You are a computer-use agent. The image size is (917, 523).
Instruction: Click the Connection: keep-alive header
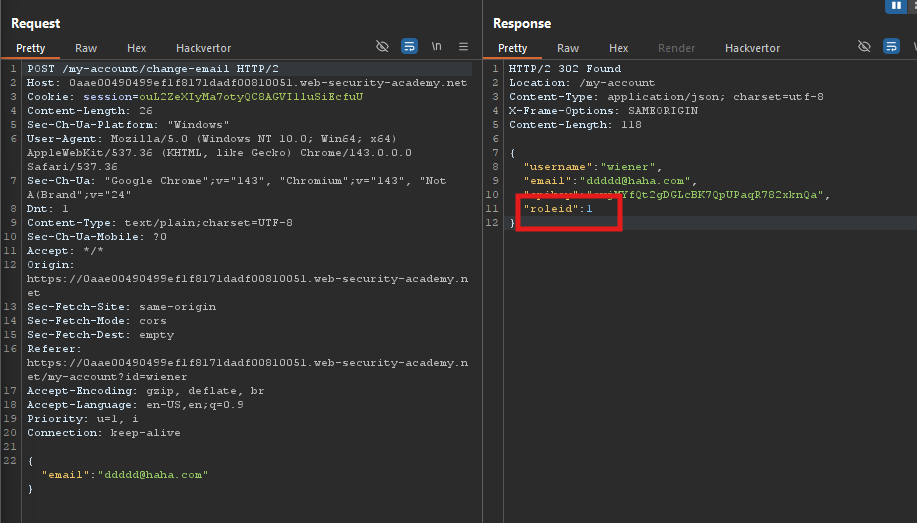pyautogui.click(x=104, y=433)
